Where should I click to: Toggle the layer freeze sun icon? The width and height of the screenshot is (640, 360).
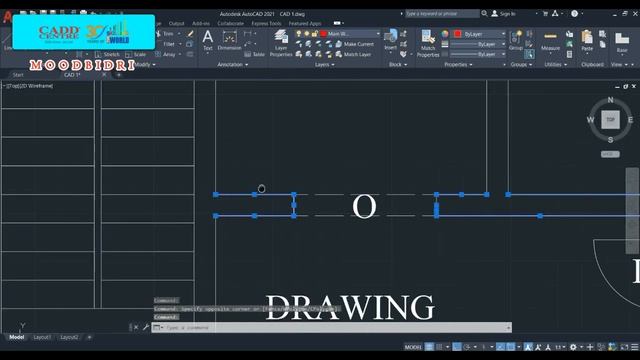(x=307, y=34)
